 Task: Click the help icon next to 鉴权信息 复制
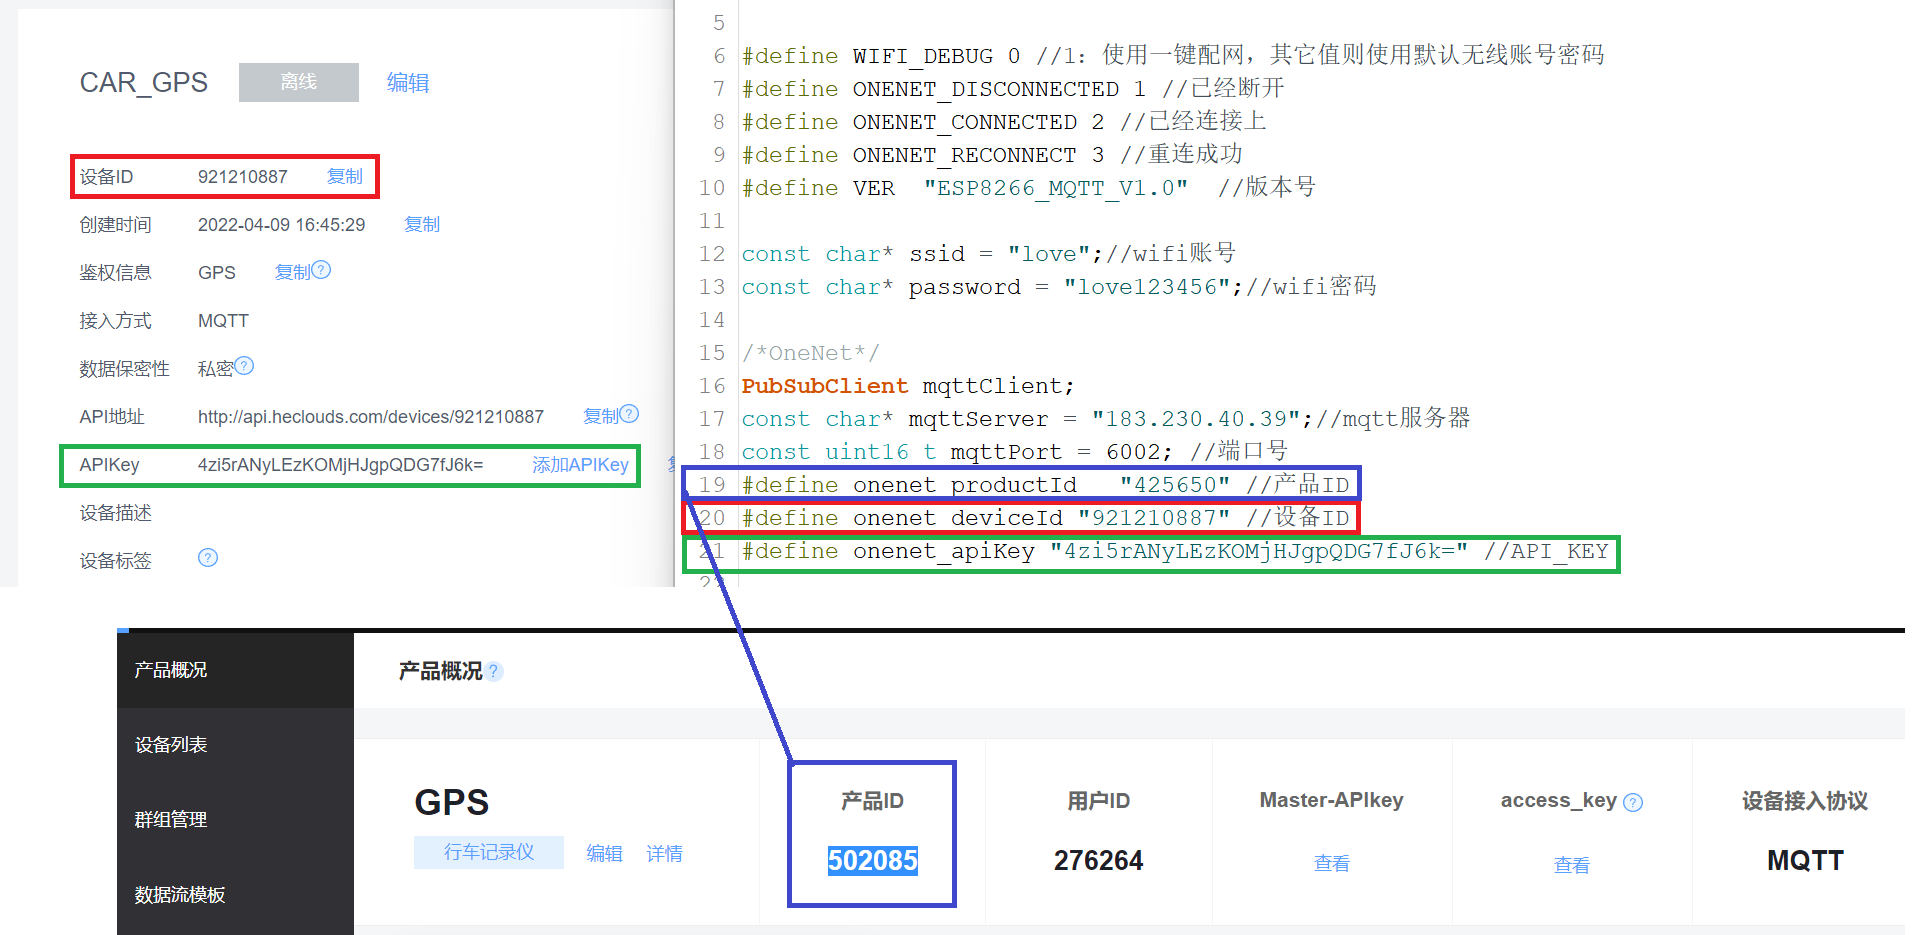(x=321, y=270)
